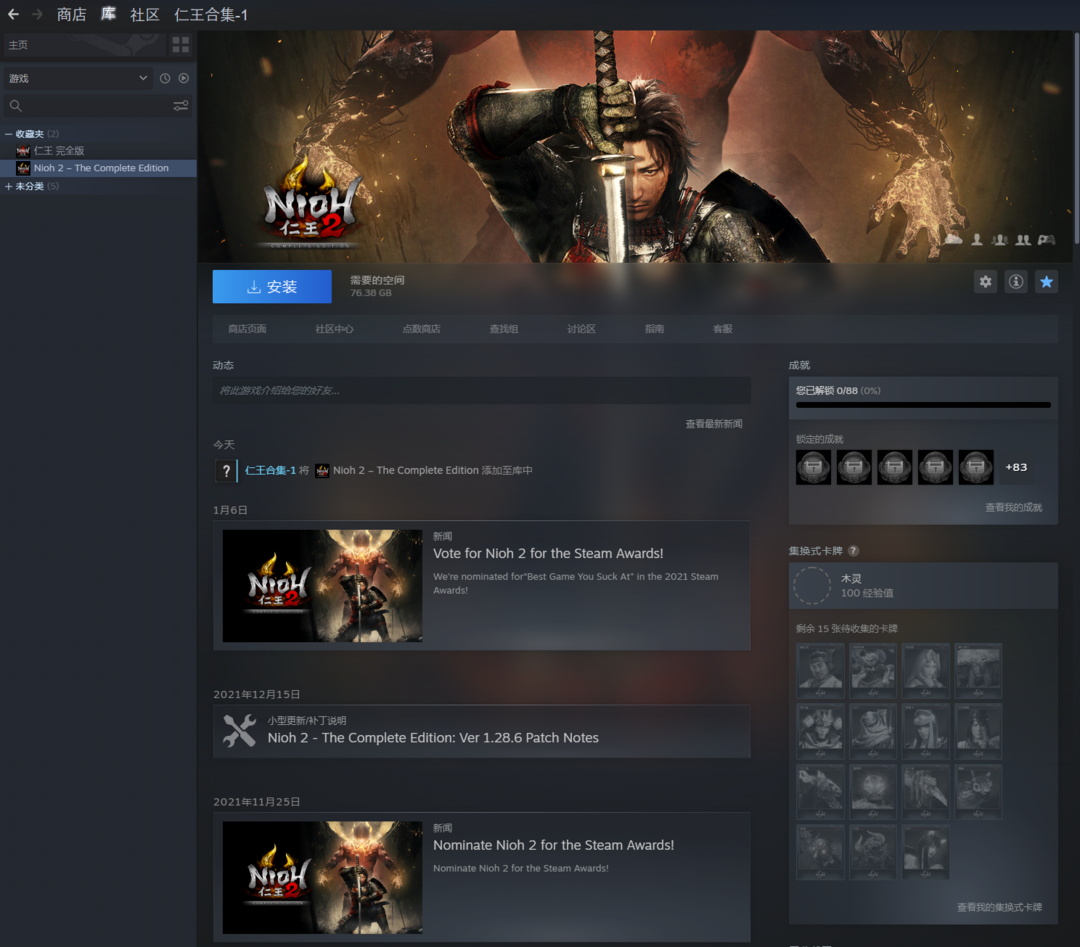This screenshot has height=947, width=1080.
Task: Go to the 社区中心 game tab
Action: tap(334, 329)
